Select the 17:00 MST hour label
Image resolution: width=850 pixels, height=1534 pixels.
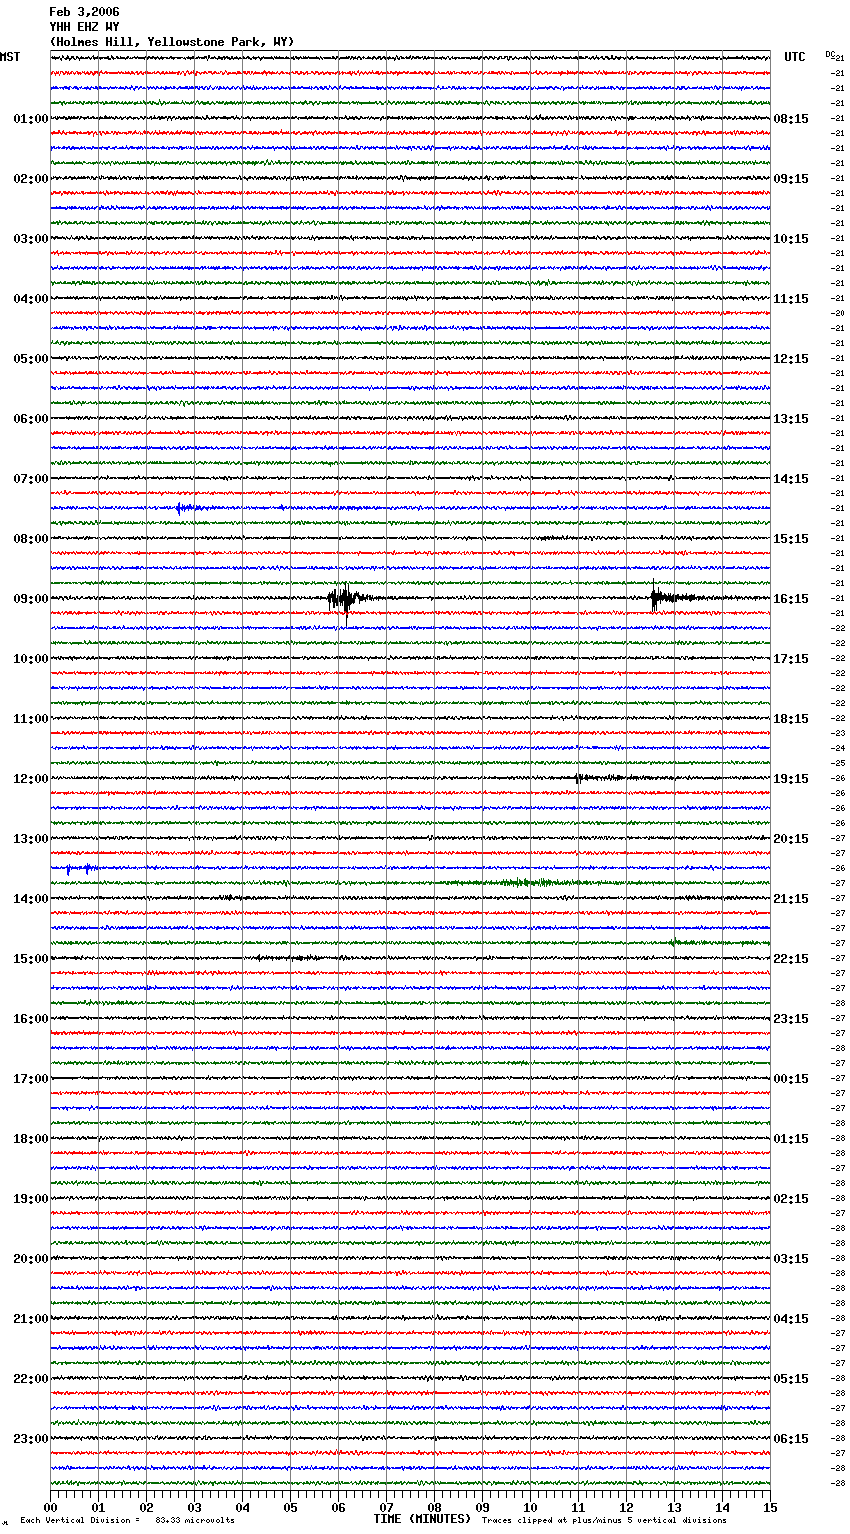30,1079
